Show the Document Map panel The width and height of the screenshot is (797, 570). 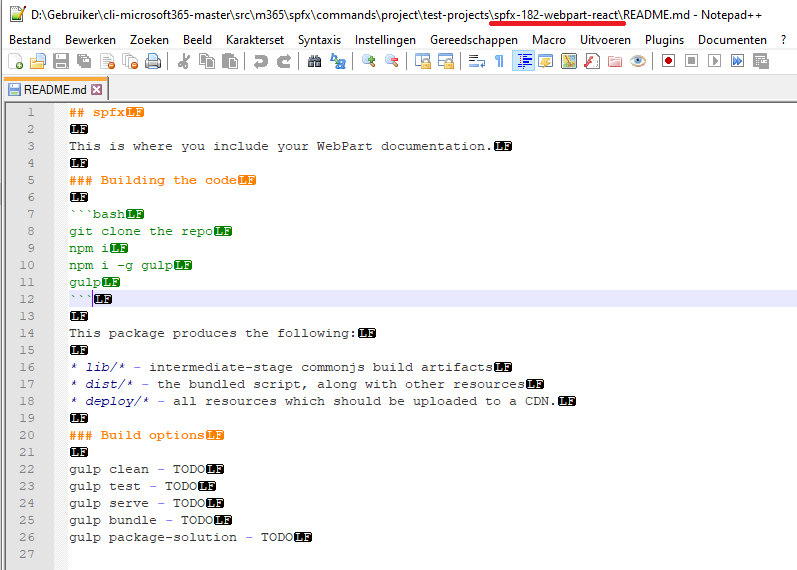pos(569,62)
